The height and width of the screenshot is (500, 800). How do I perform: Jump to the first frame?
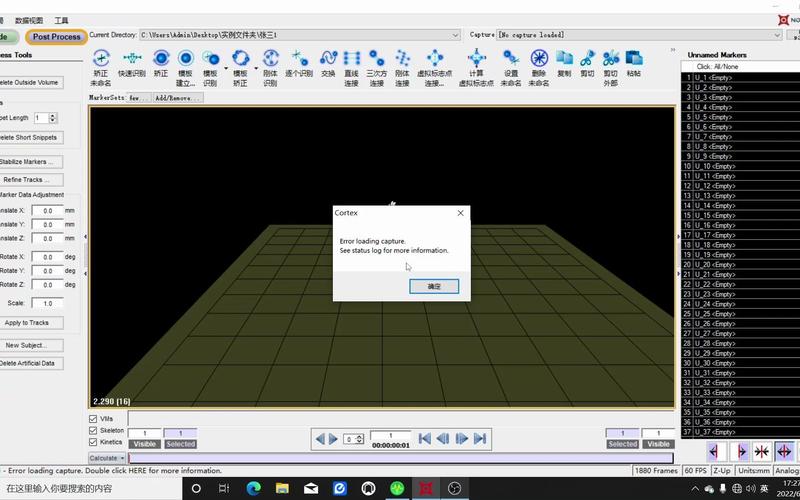point(424,439)
